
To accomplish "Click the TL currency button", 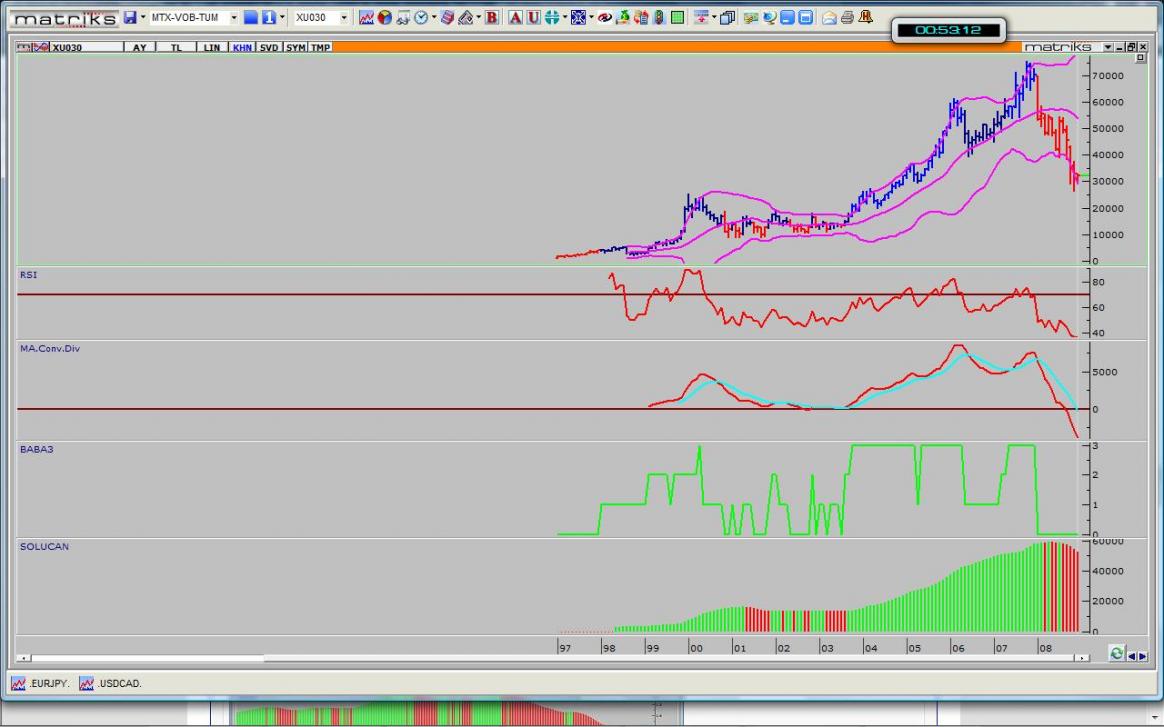I will pyautogui.click(x=176, y=47).
